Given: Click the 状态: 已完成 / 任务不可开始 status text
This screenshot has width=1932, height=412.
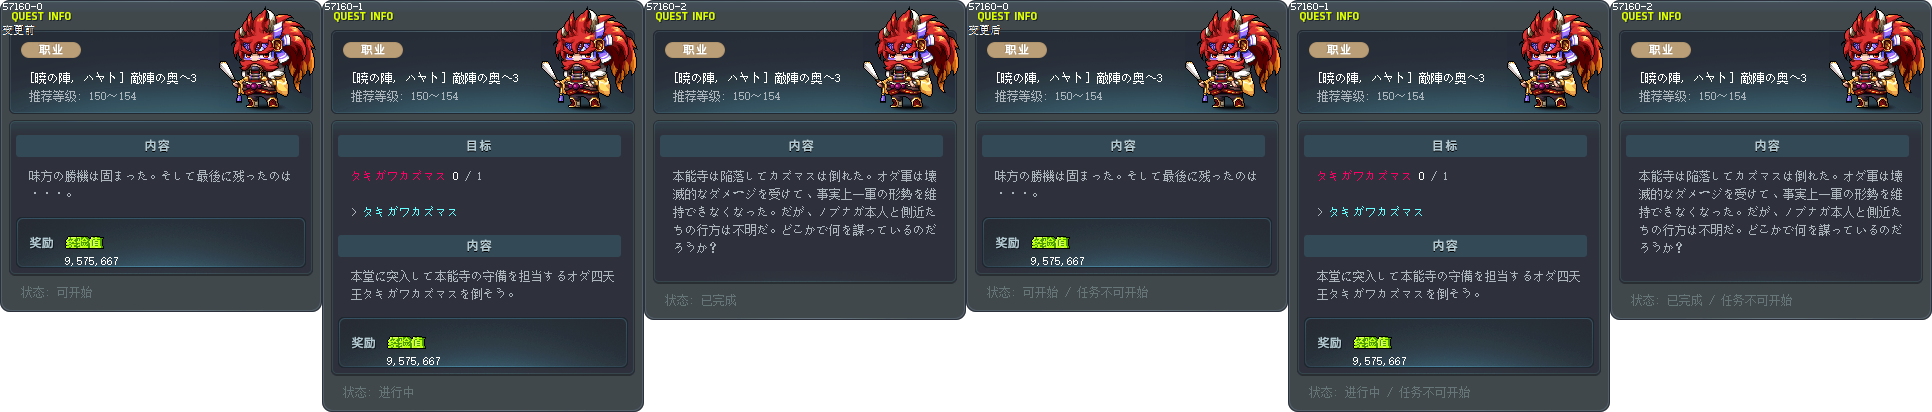Looking at the screenshot, I should 1711,300.
